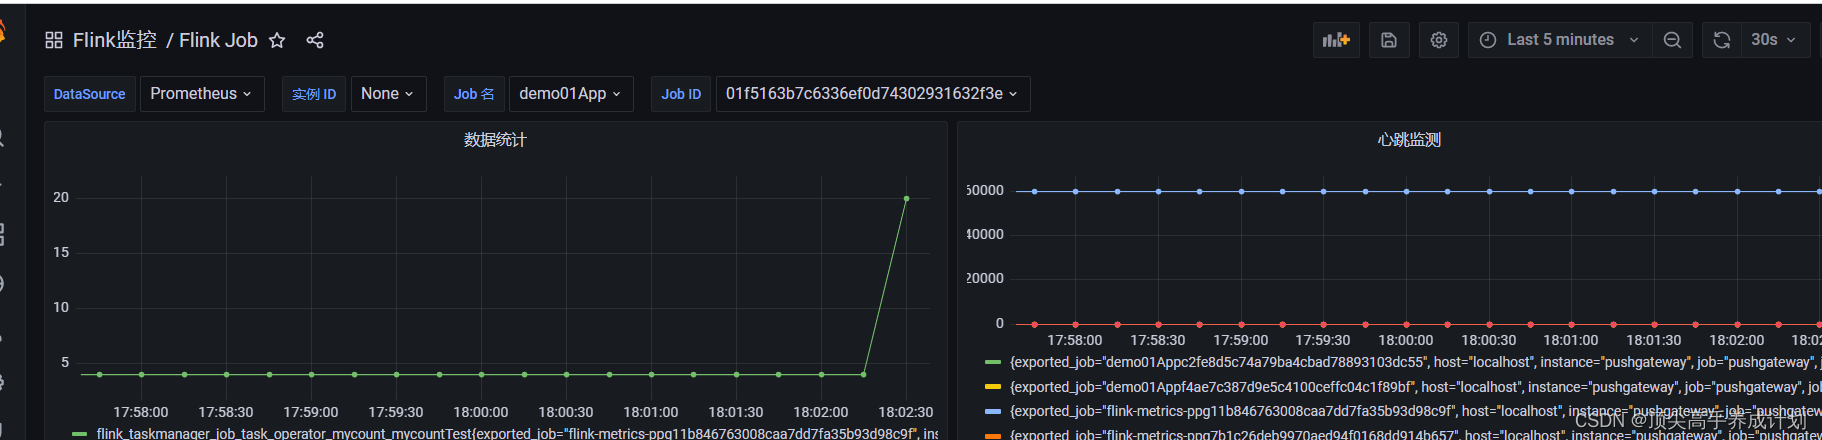Open dashboard search grid icon
Screen dimensions: 1822x440
pyautogui.click(x=54, y=40)
